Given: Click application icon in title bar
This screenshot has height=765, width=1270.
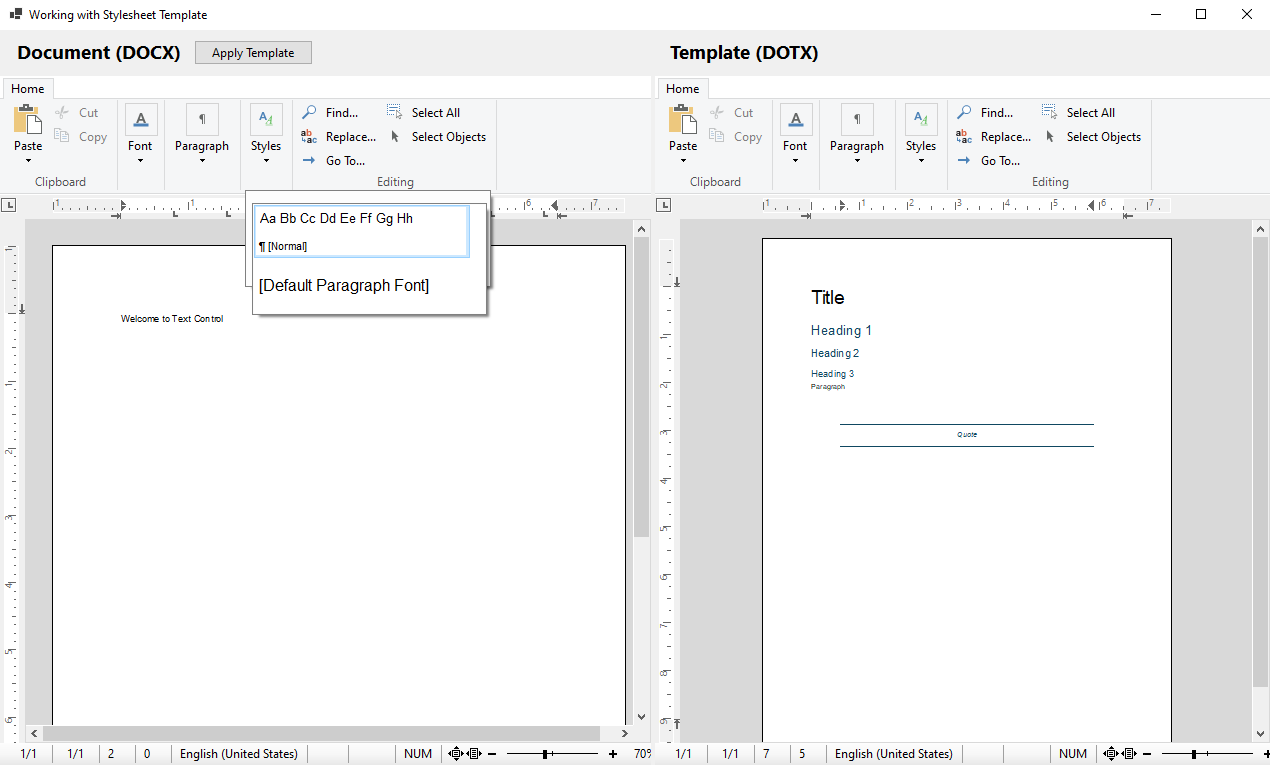Looking at the screenshot, I should 15,15.
